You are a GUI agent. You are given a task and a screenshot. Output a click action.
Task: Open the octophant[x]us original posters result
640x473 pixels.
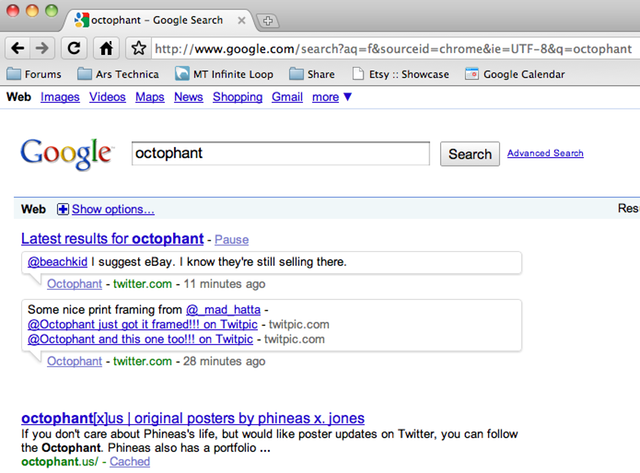(x=193, y=418)
